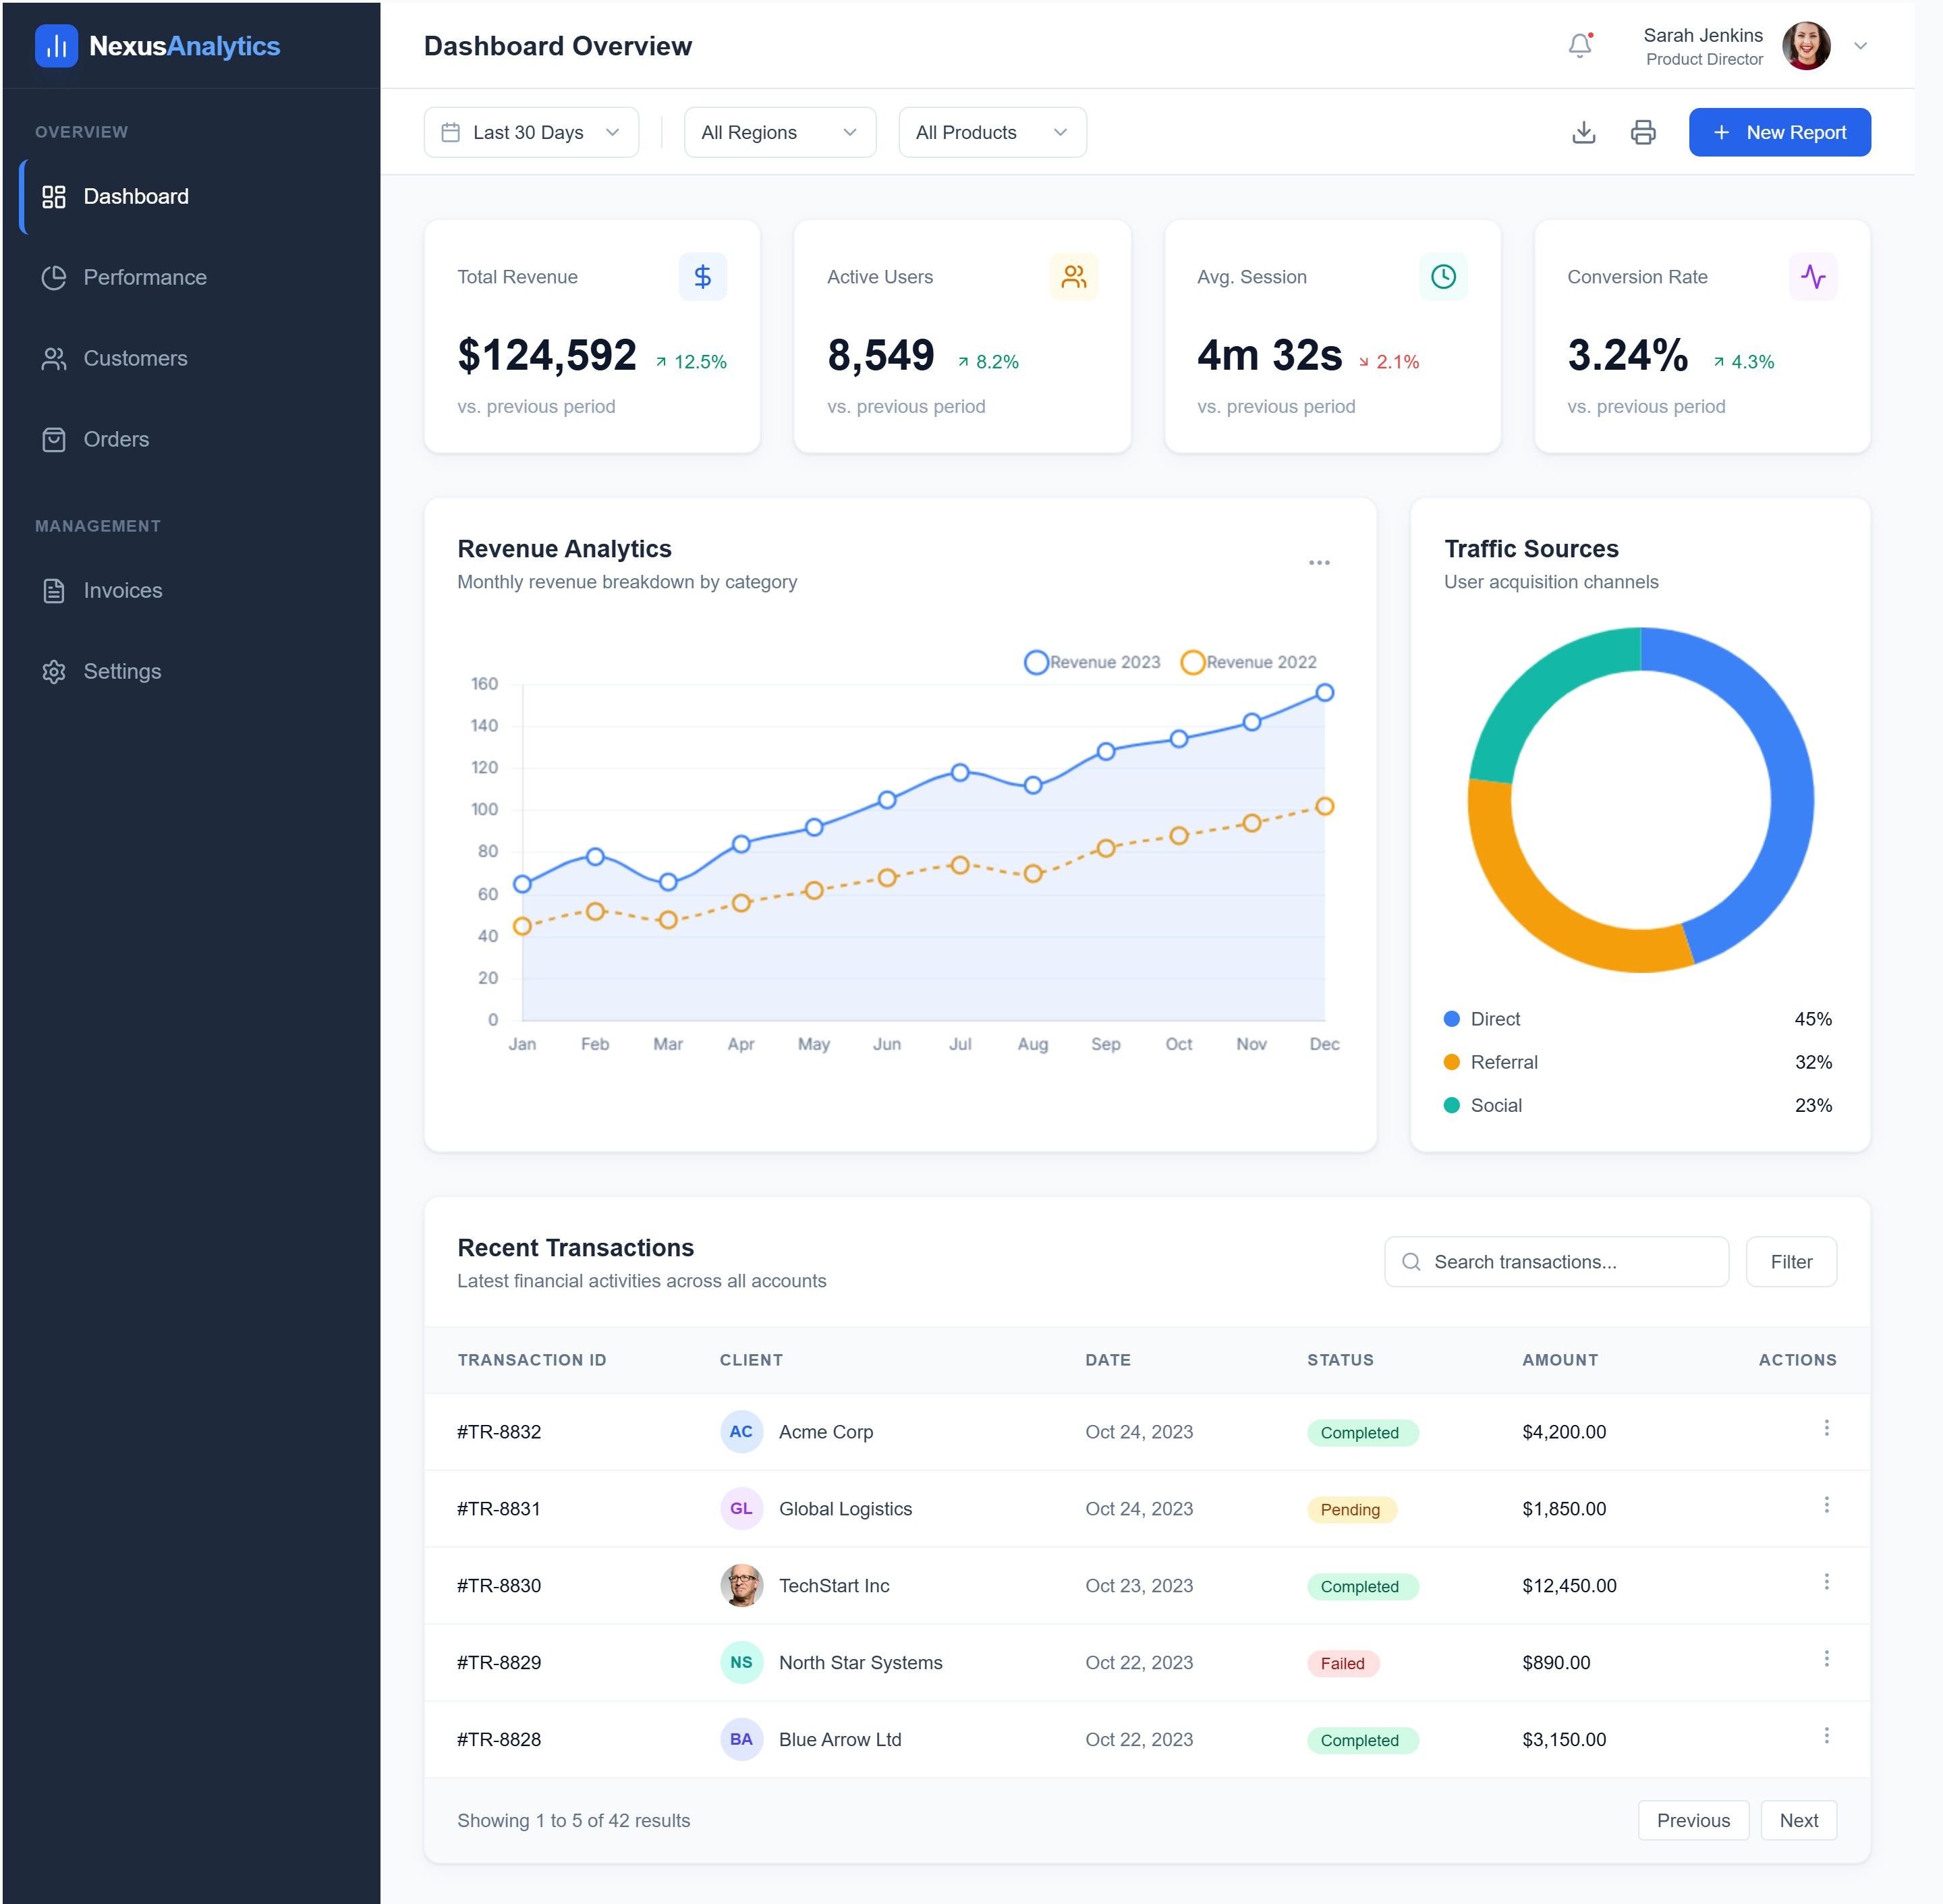Expand the user profile chevron menu
This screenshot has width=1943, height=1904.
1860,46
